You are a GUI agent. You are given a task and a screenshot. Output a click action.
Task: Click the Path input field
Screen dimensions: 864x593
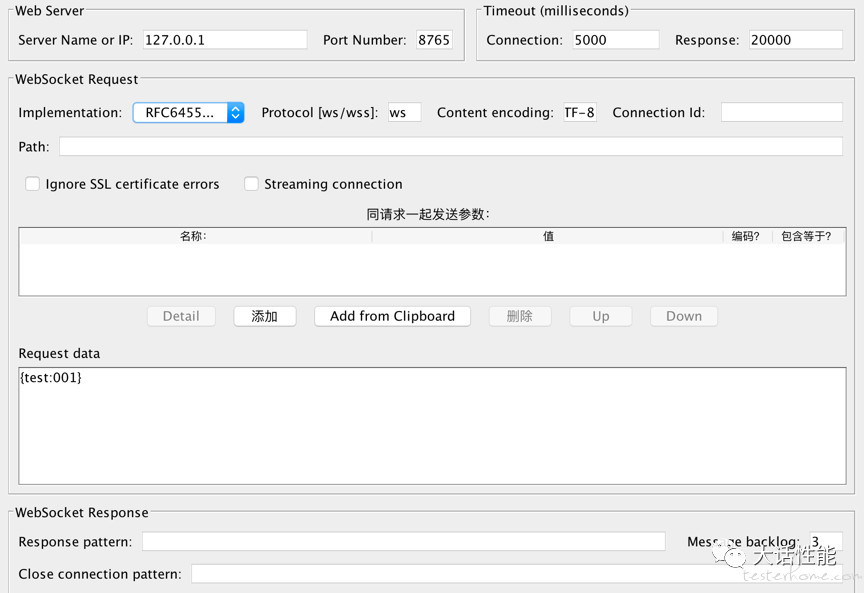(x=451, y=147)
